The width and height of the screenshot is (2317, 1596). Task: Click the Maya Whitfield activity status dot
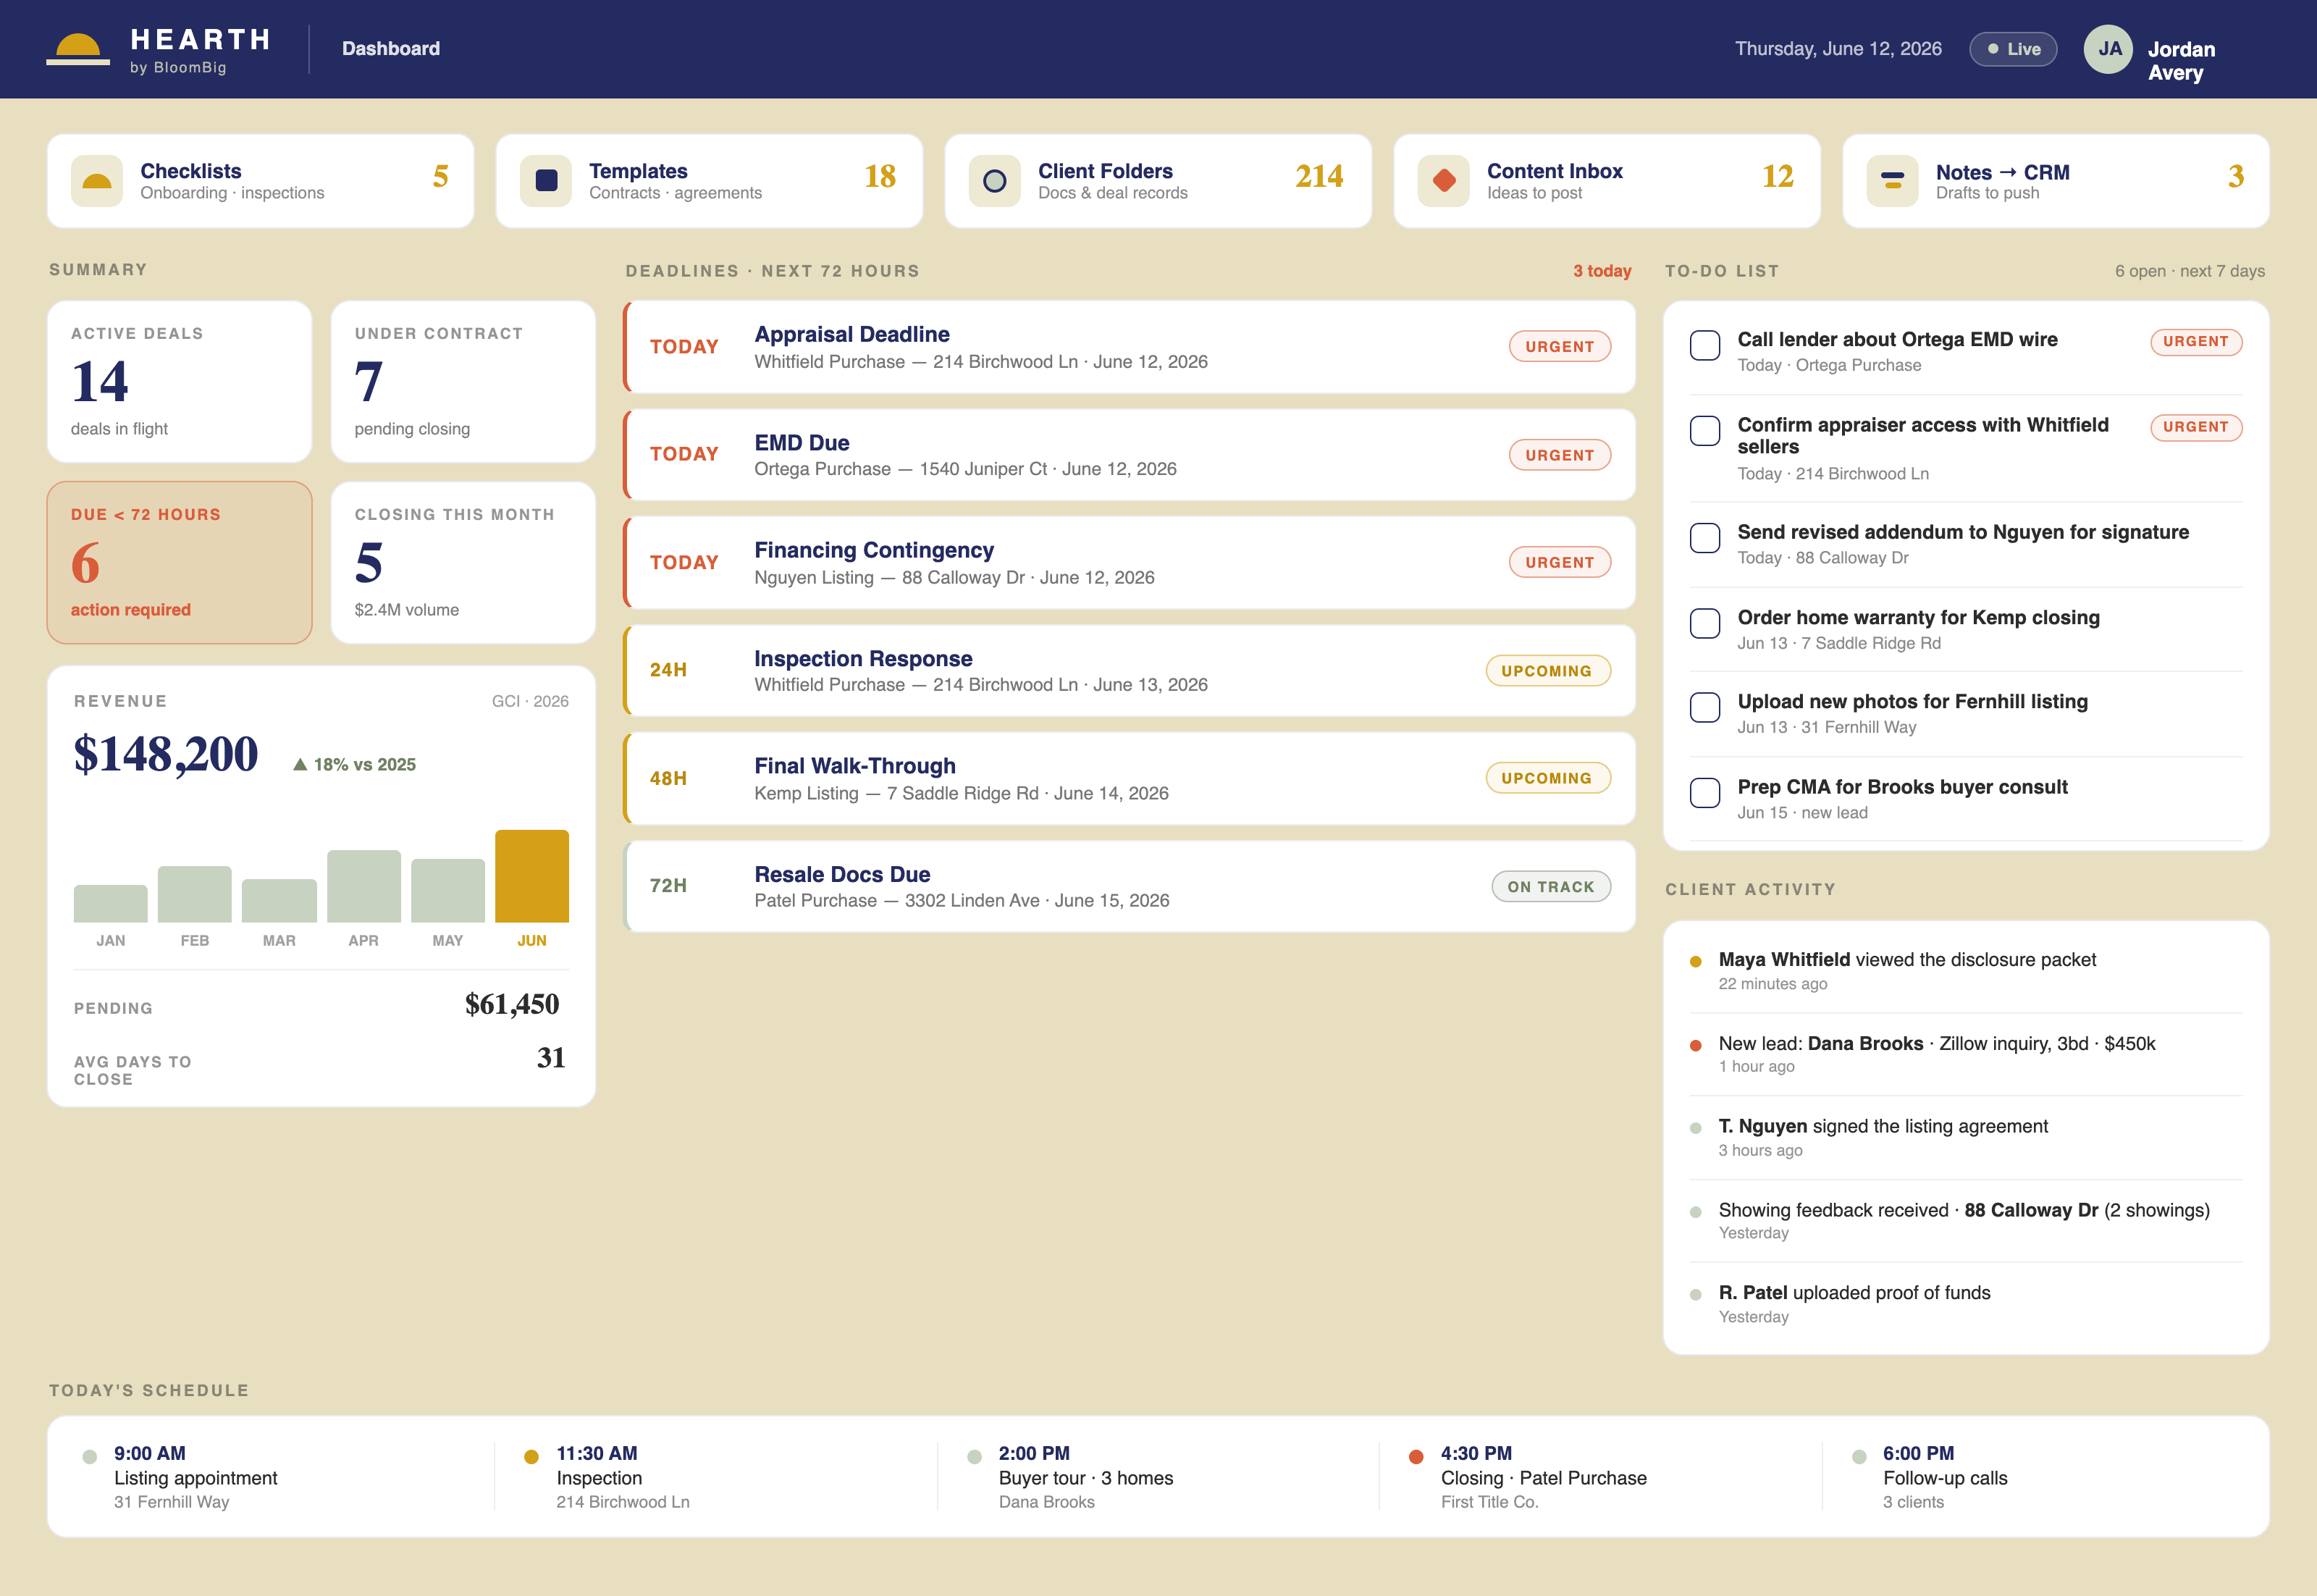click(1696, 962)
